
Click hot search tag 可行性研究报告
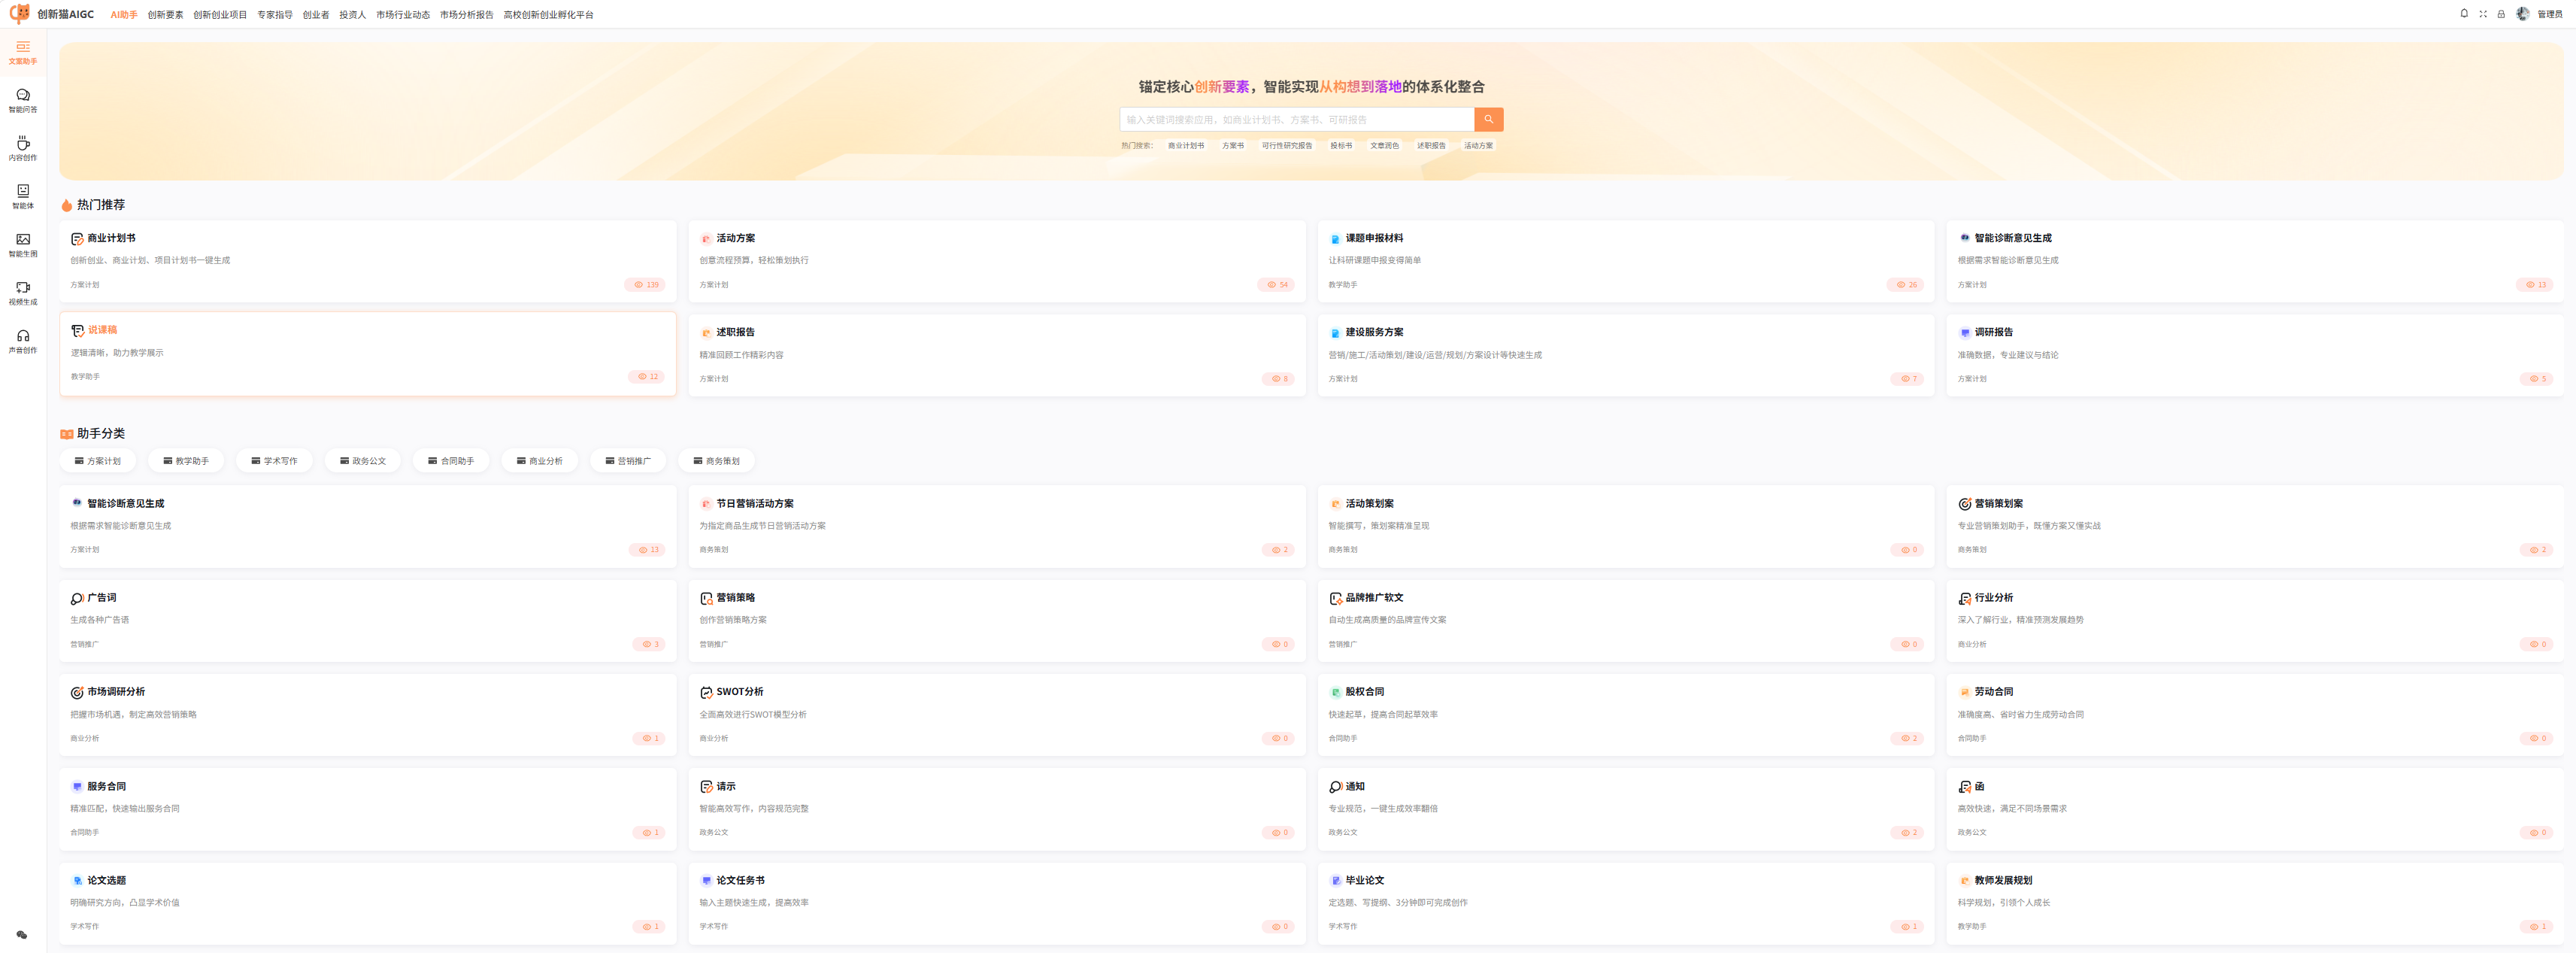(x=1286, y=146)
